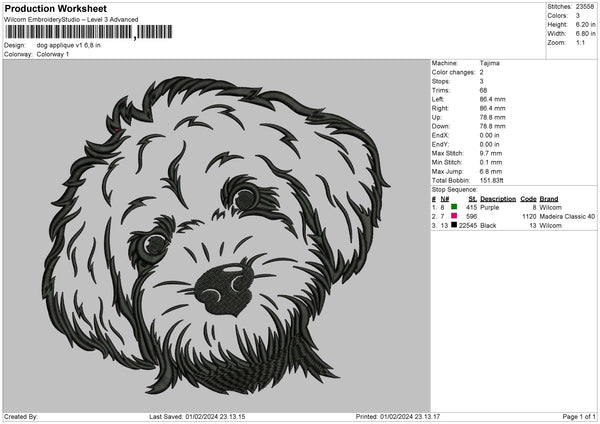
Task: Click the EndX value 0.00 in
Action: tap(489, 135)
